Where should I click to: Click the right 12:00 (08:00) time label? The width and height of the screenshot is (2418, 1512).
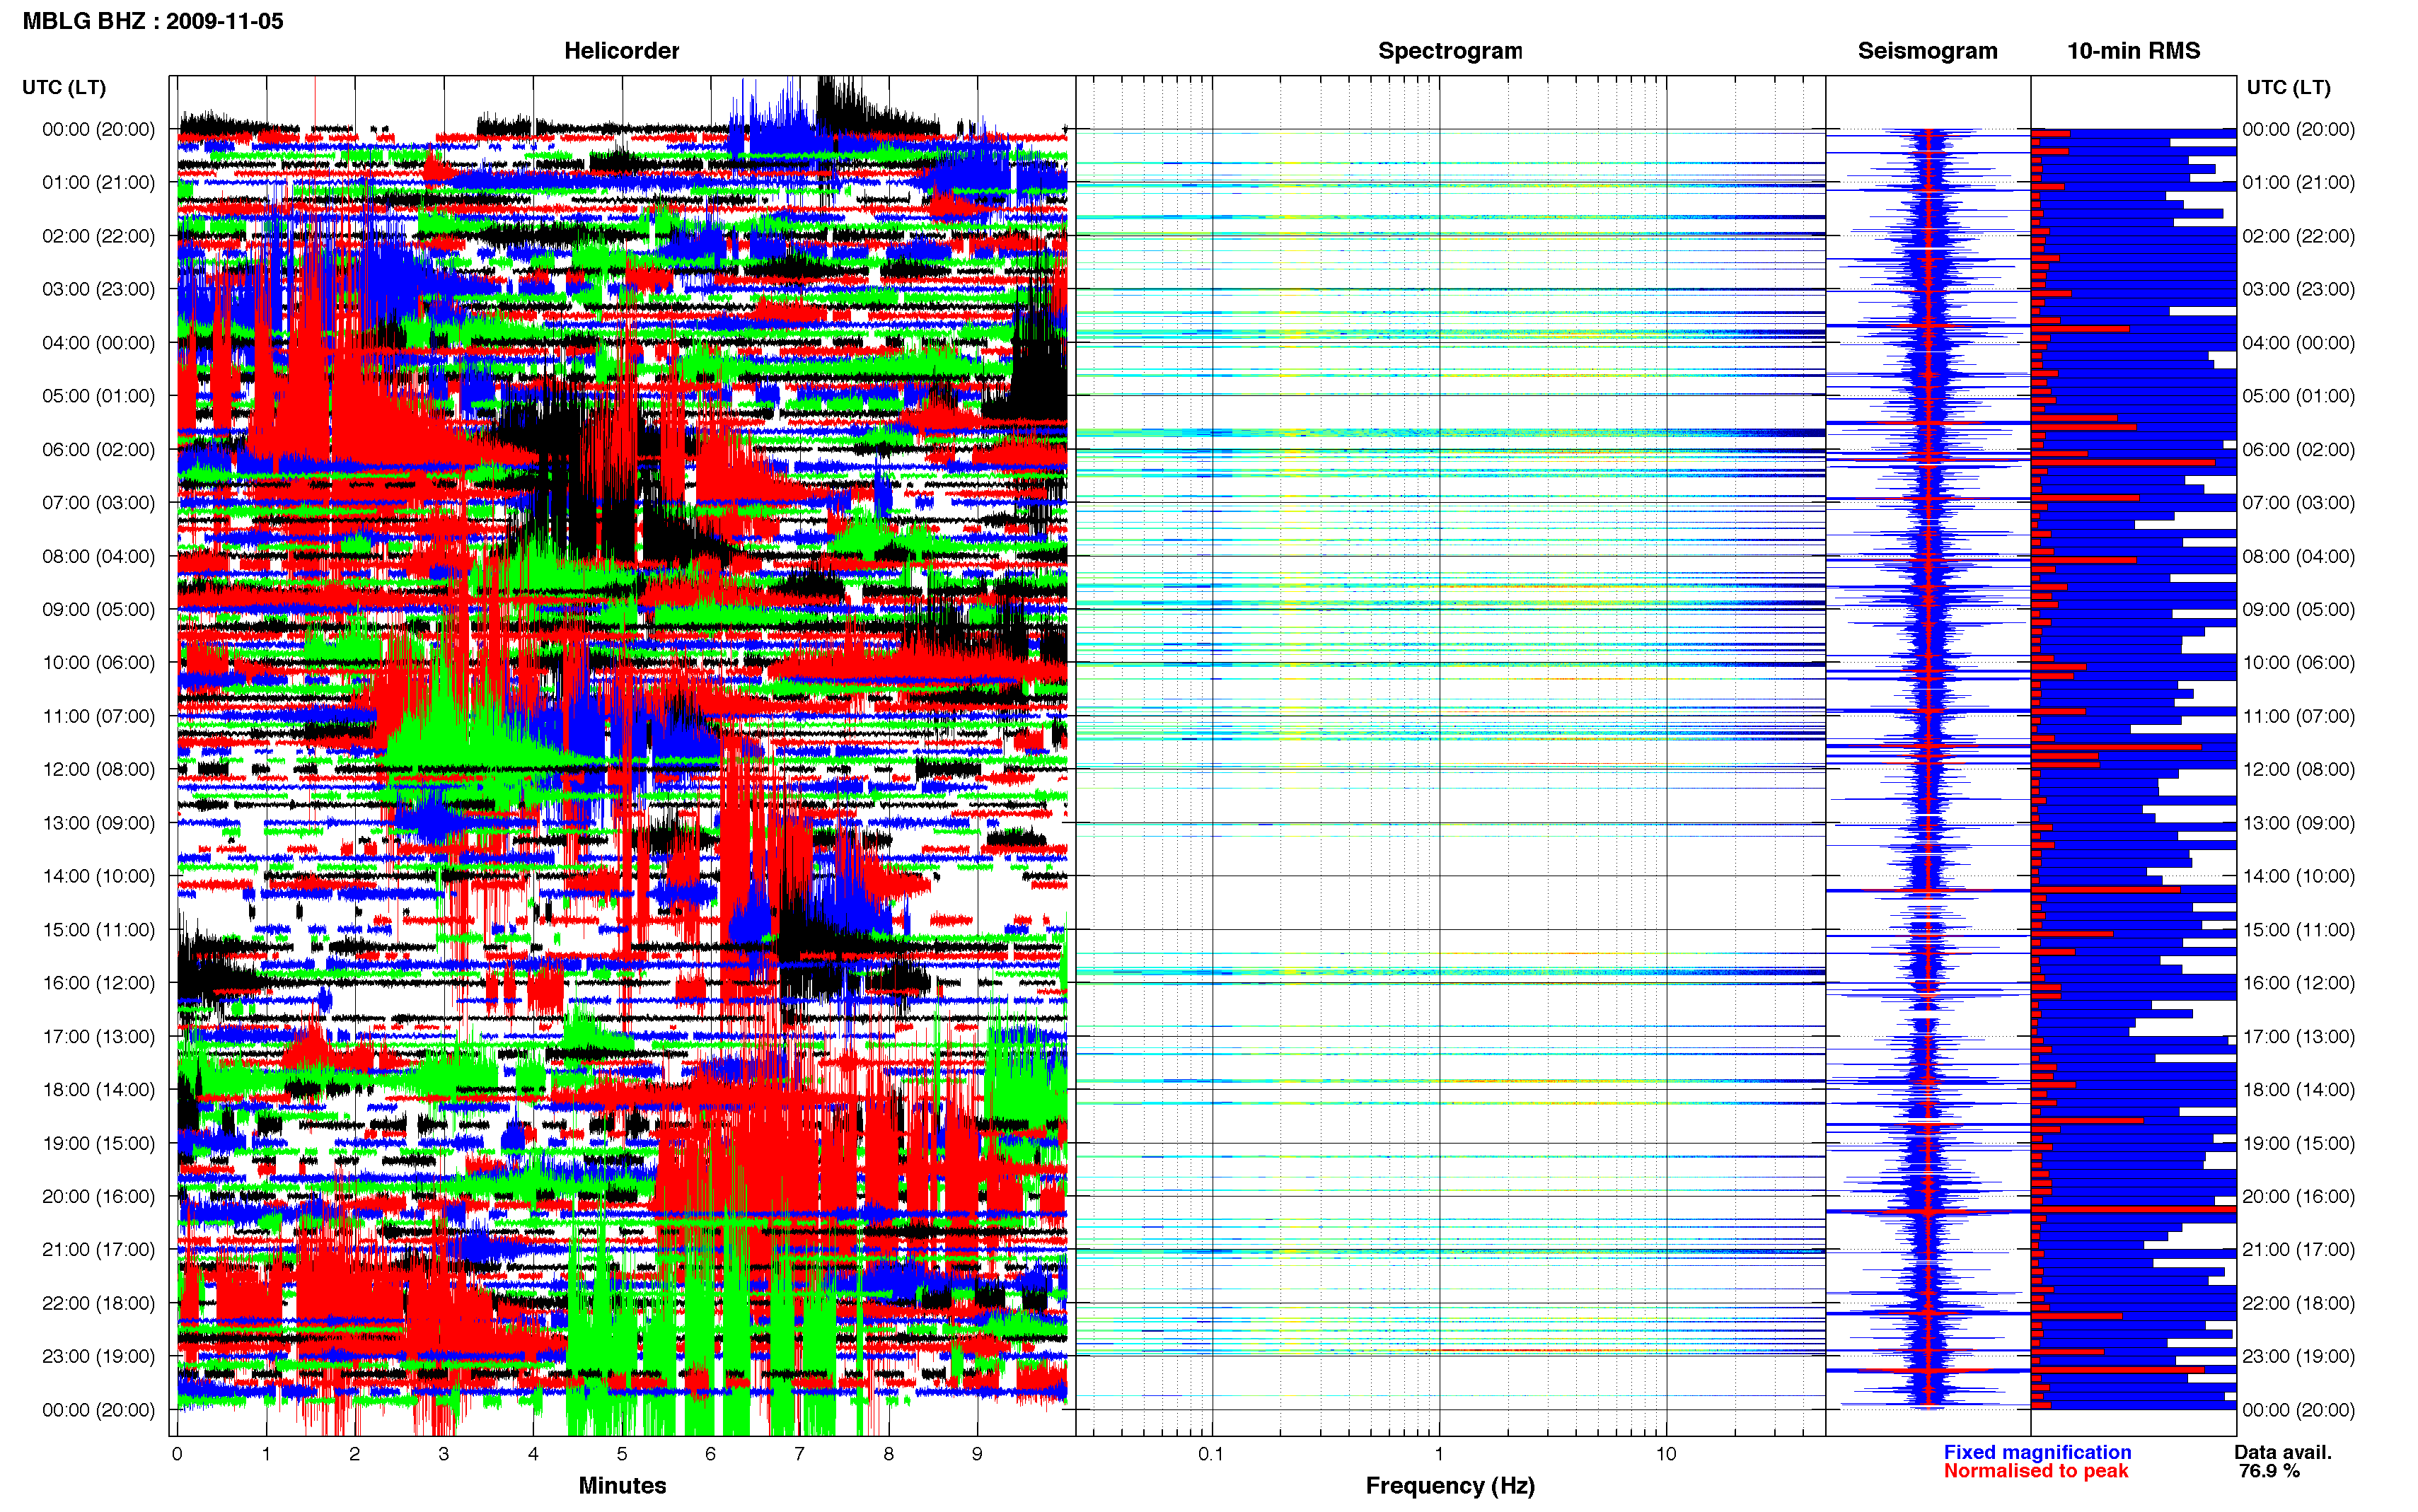pyautogui.click(x=2298, y=769)
